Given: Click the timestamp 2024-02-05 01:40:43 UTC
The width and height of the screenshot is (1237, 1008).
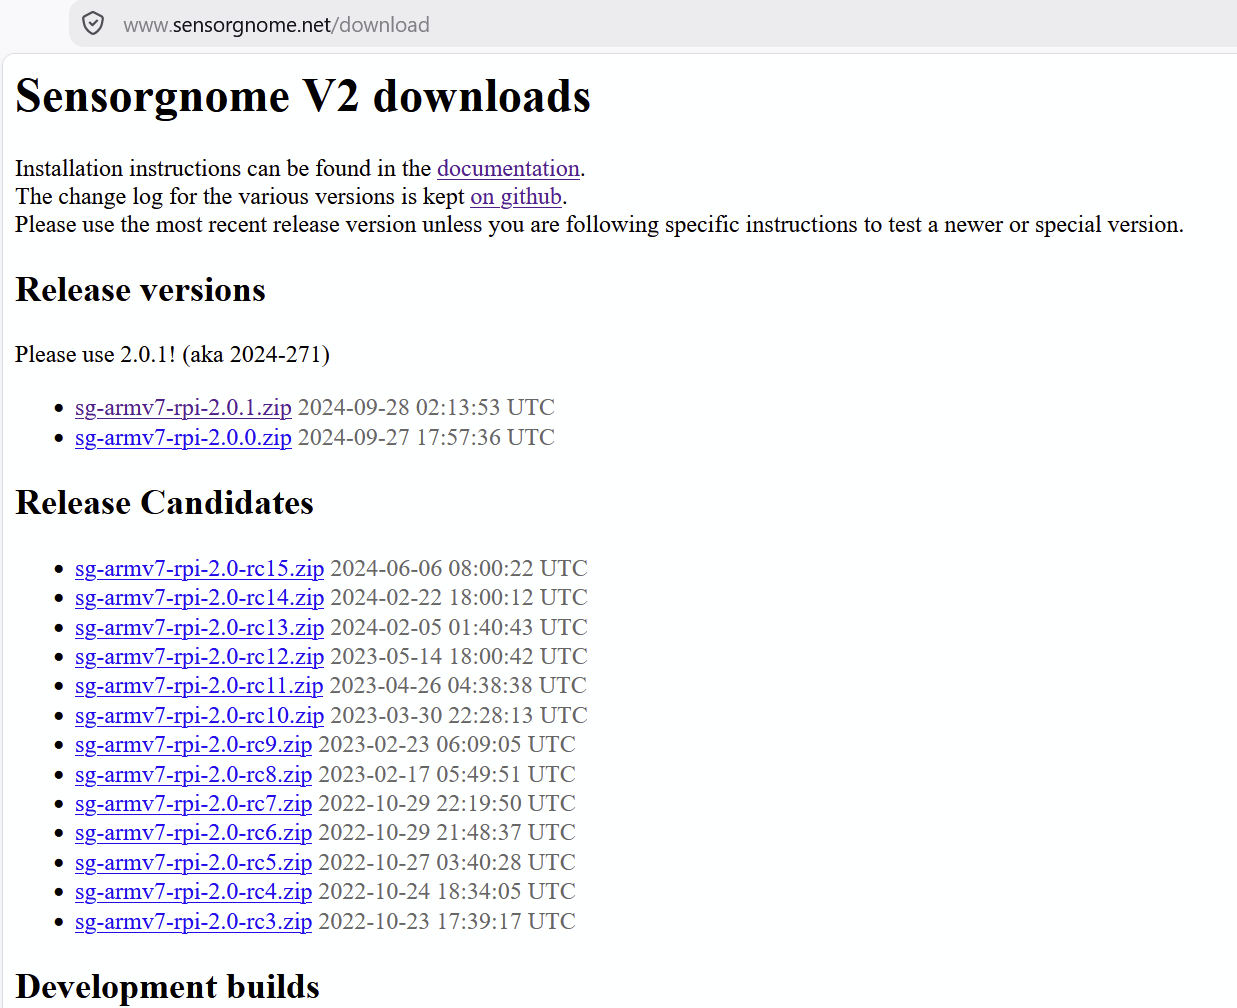Looking at the screenshot, I should (459, 627).
